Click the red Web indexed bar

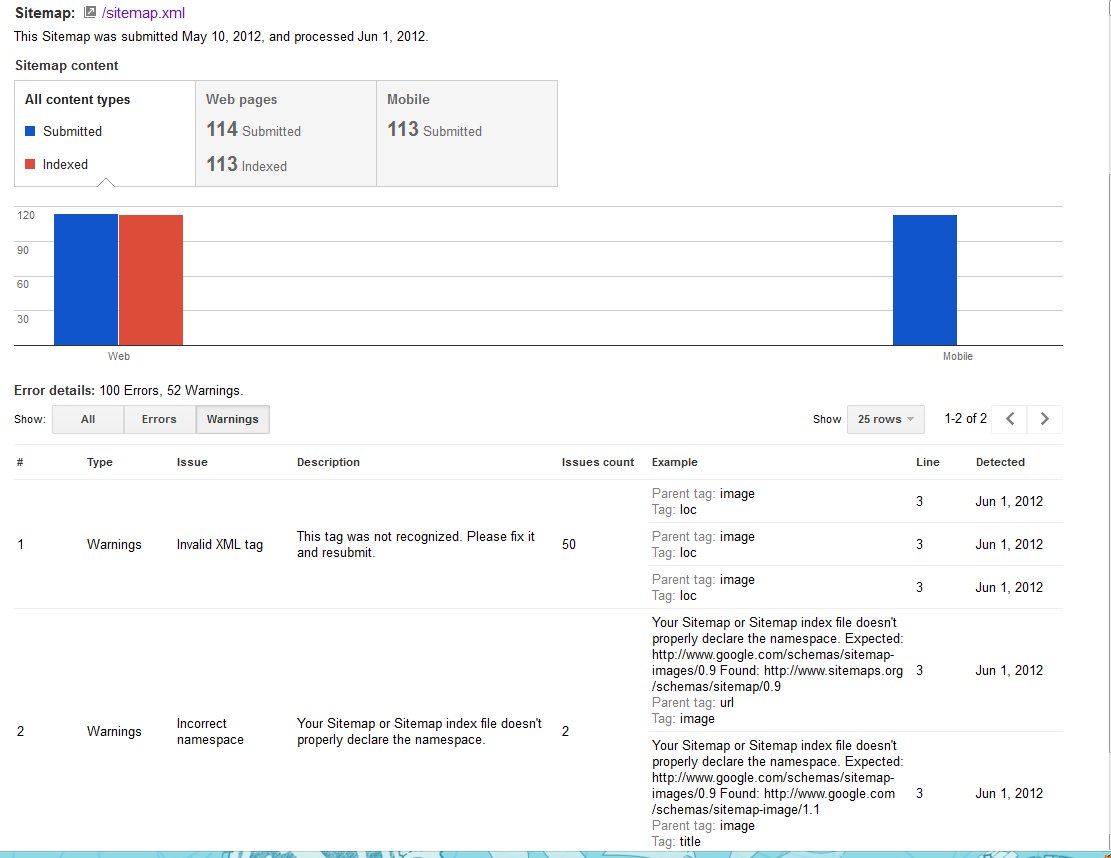coord(151,280)
